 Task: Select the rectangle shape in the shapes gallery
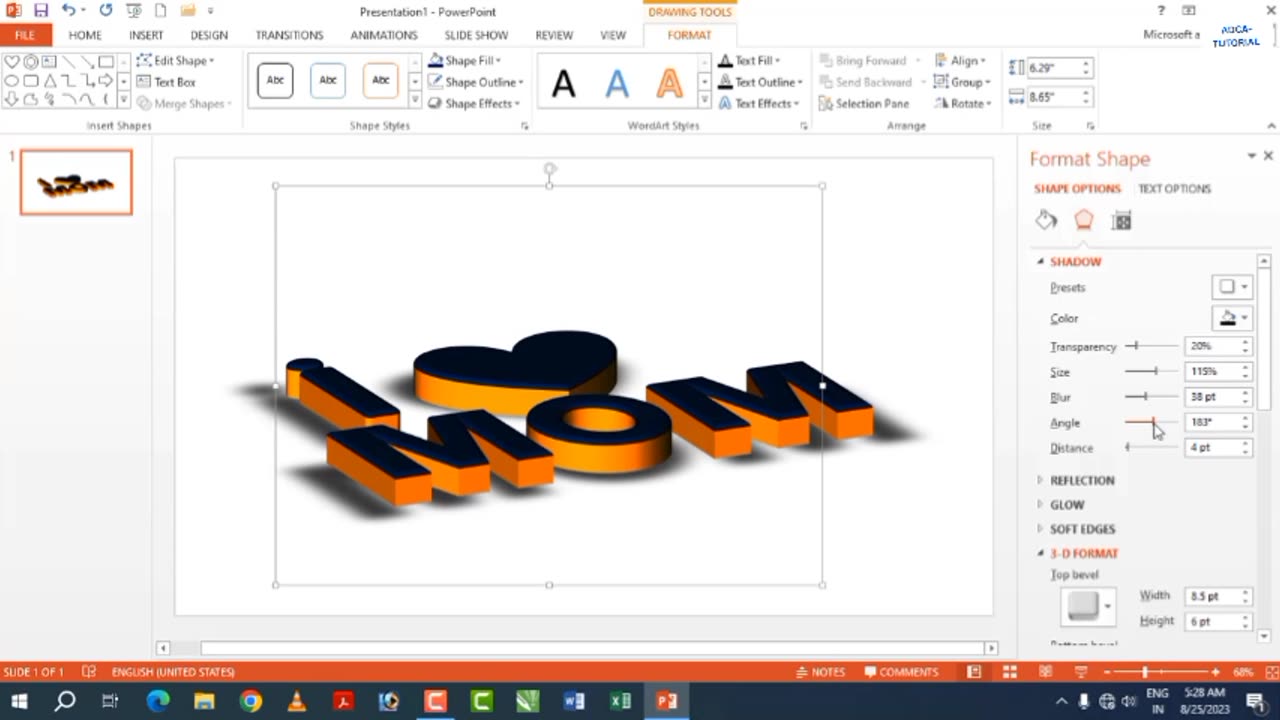point(105,62)
